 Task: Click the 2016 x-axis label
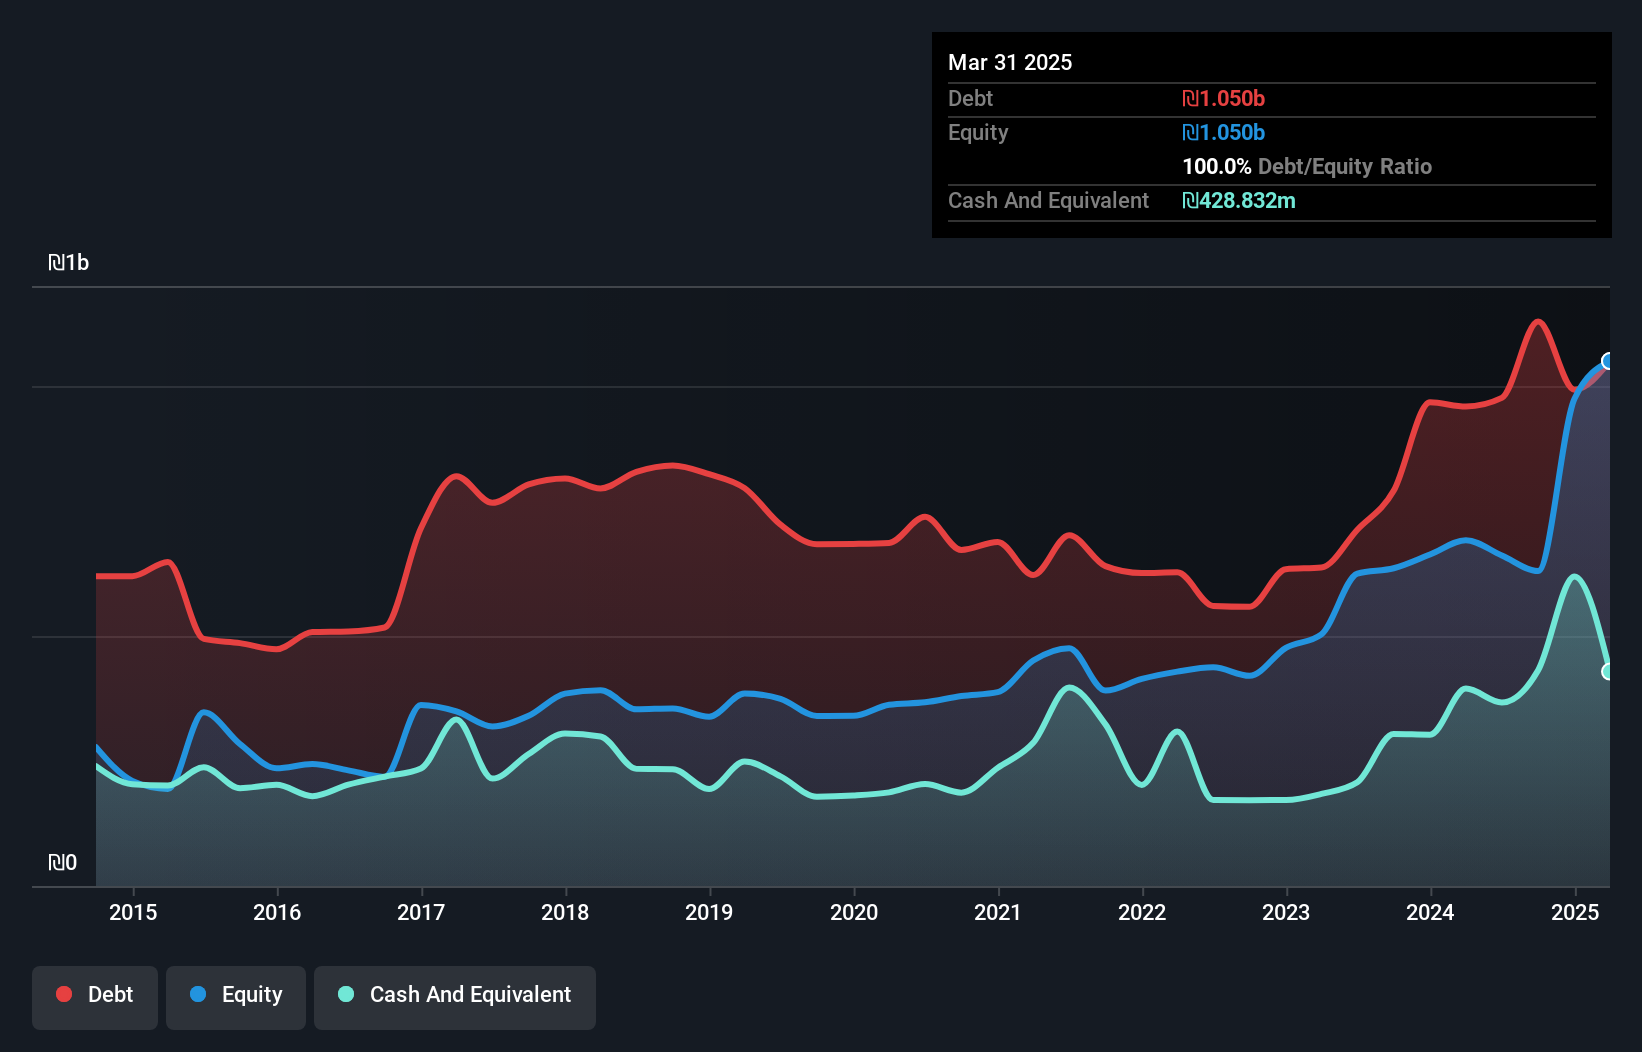point(277,912)
